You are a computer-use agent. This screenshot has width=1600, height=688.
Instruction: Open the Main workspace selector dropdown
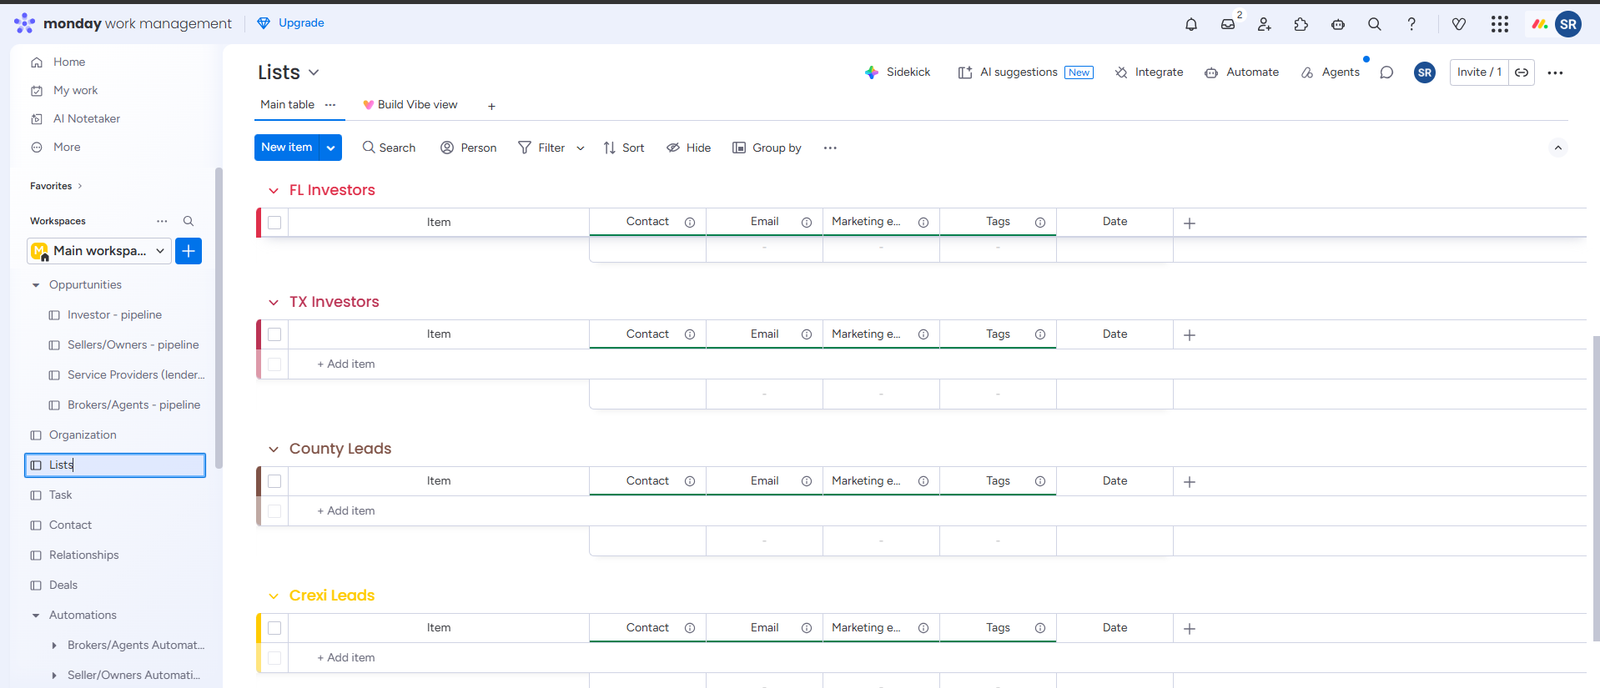point(100,251)
